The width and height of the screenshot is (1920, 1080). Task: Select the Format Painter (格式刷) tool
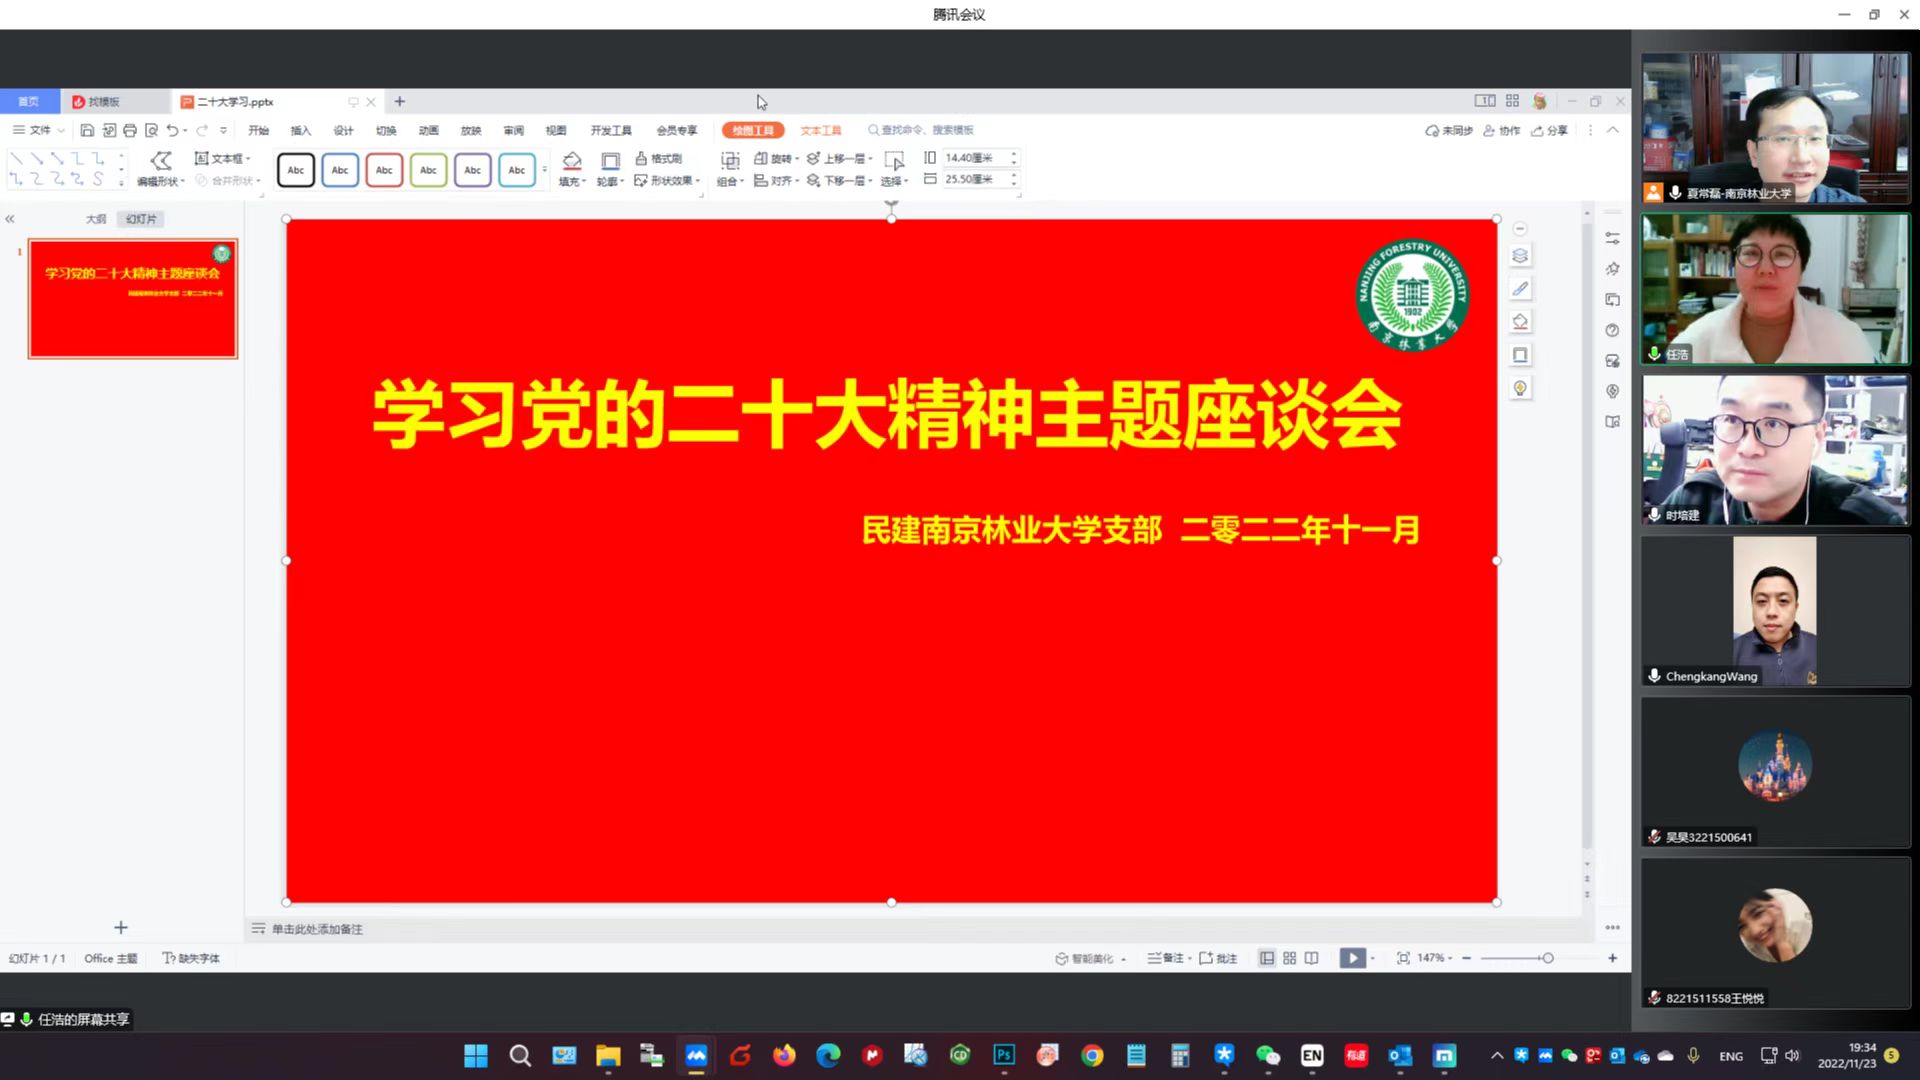tap(659, 158)
